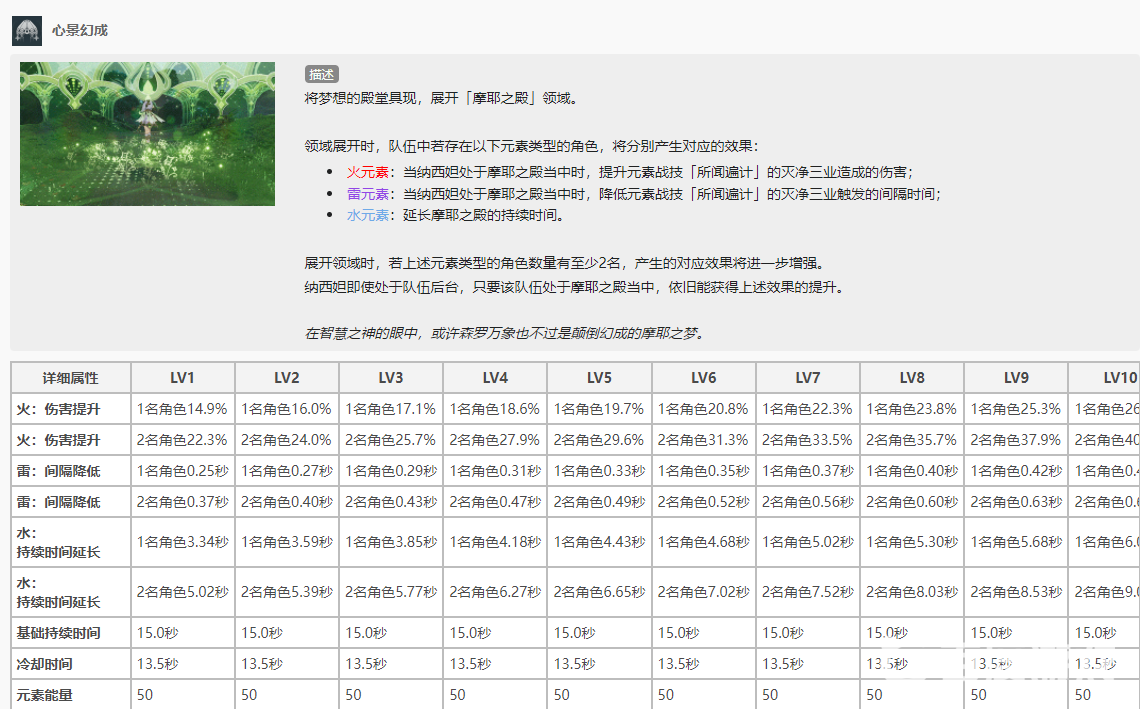Click cell 2名角色37.9%
This screenshot has width=1140, height=709.
(x=1016, y=440)
